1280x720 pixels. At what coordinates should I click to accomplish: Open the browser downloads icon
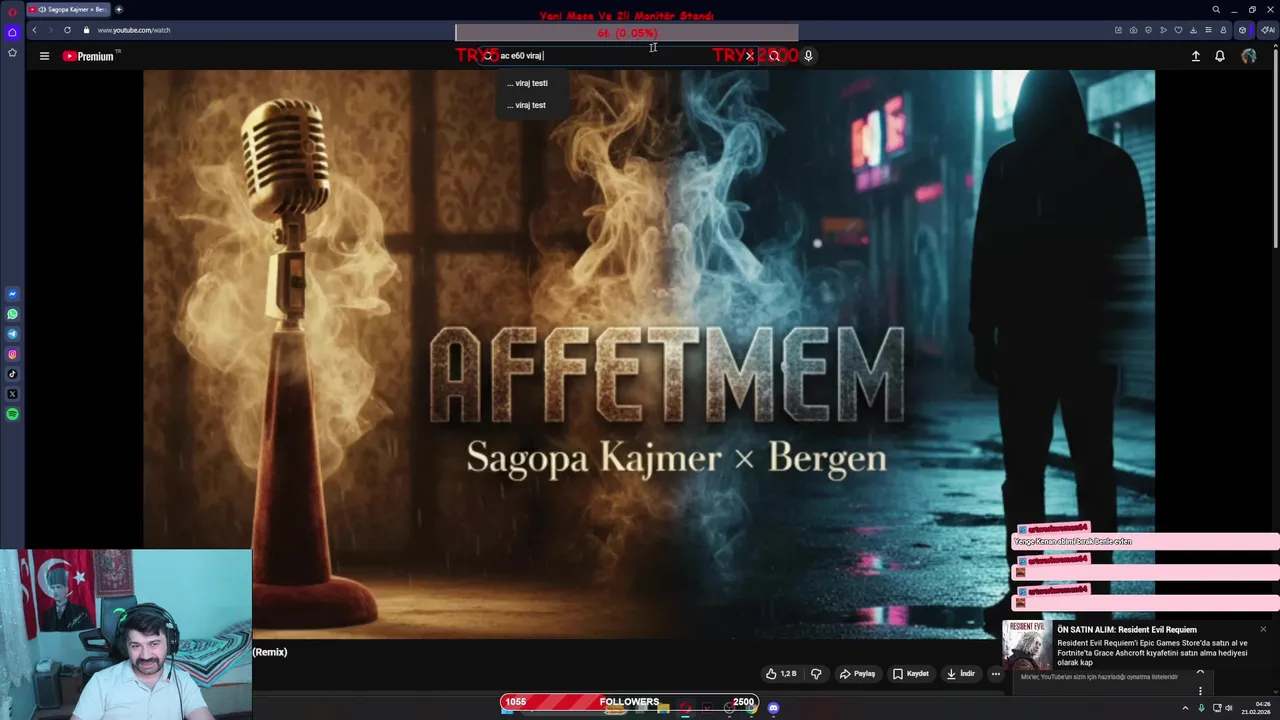(x=1193, y=30)
